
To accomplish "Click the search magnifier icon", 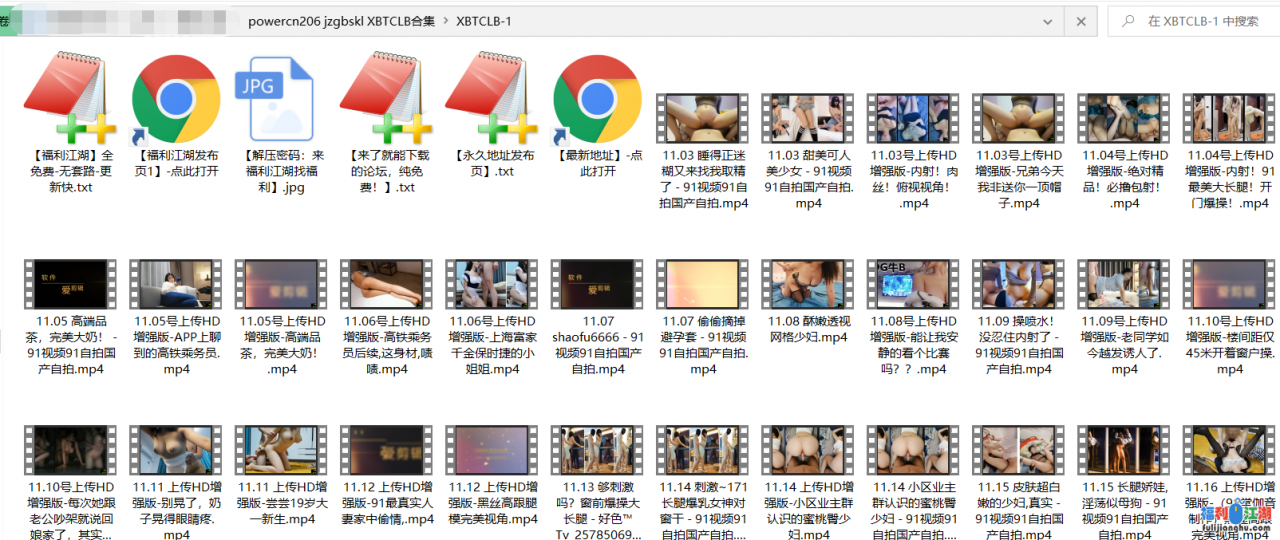I will [x=1128, y=21].
